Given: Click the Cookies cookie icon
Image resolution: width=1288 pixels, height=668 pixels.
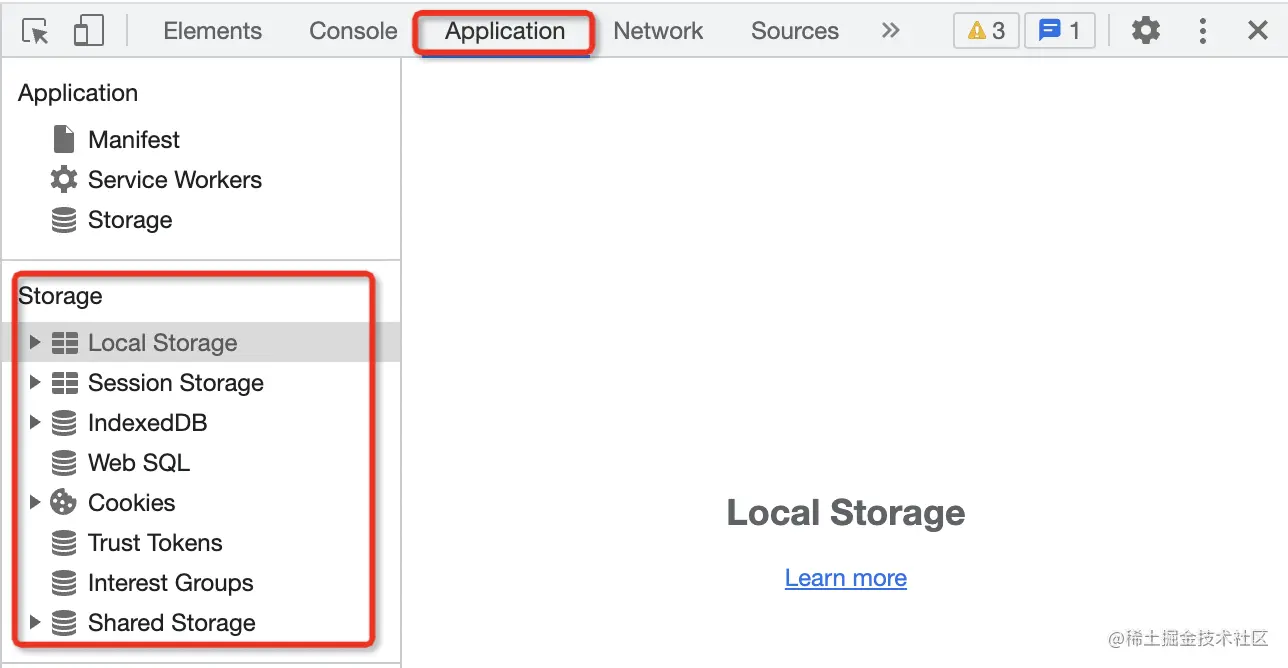Looking at the screenshot, I should (64, 502).
